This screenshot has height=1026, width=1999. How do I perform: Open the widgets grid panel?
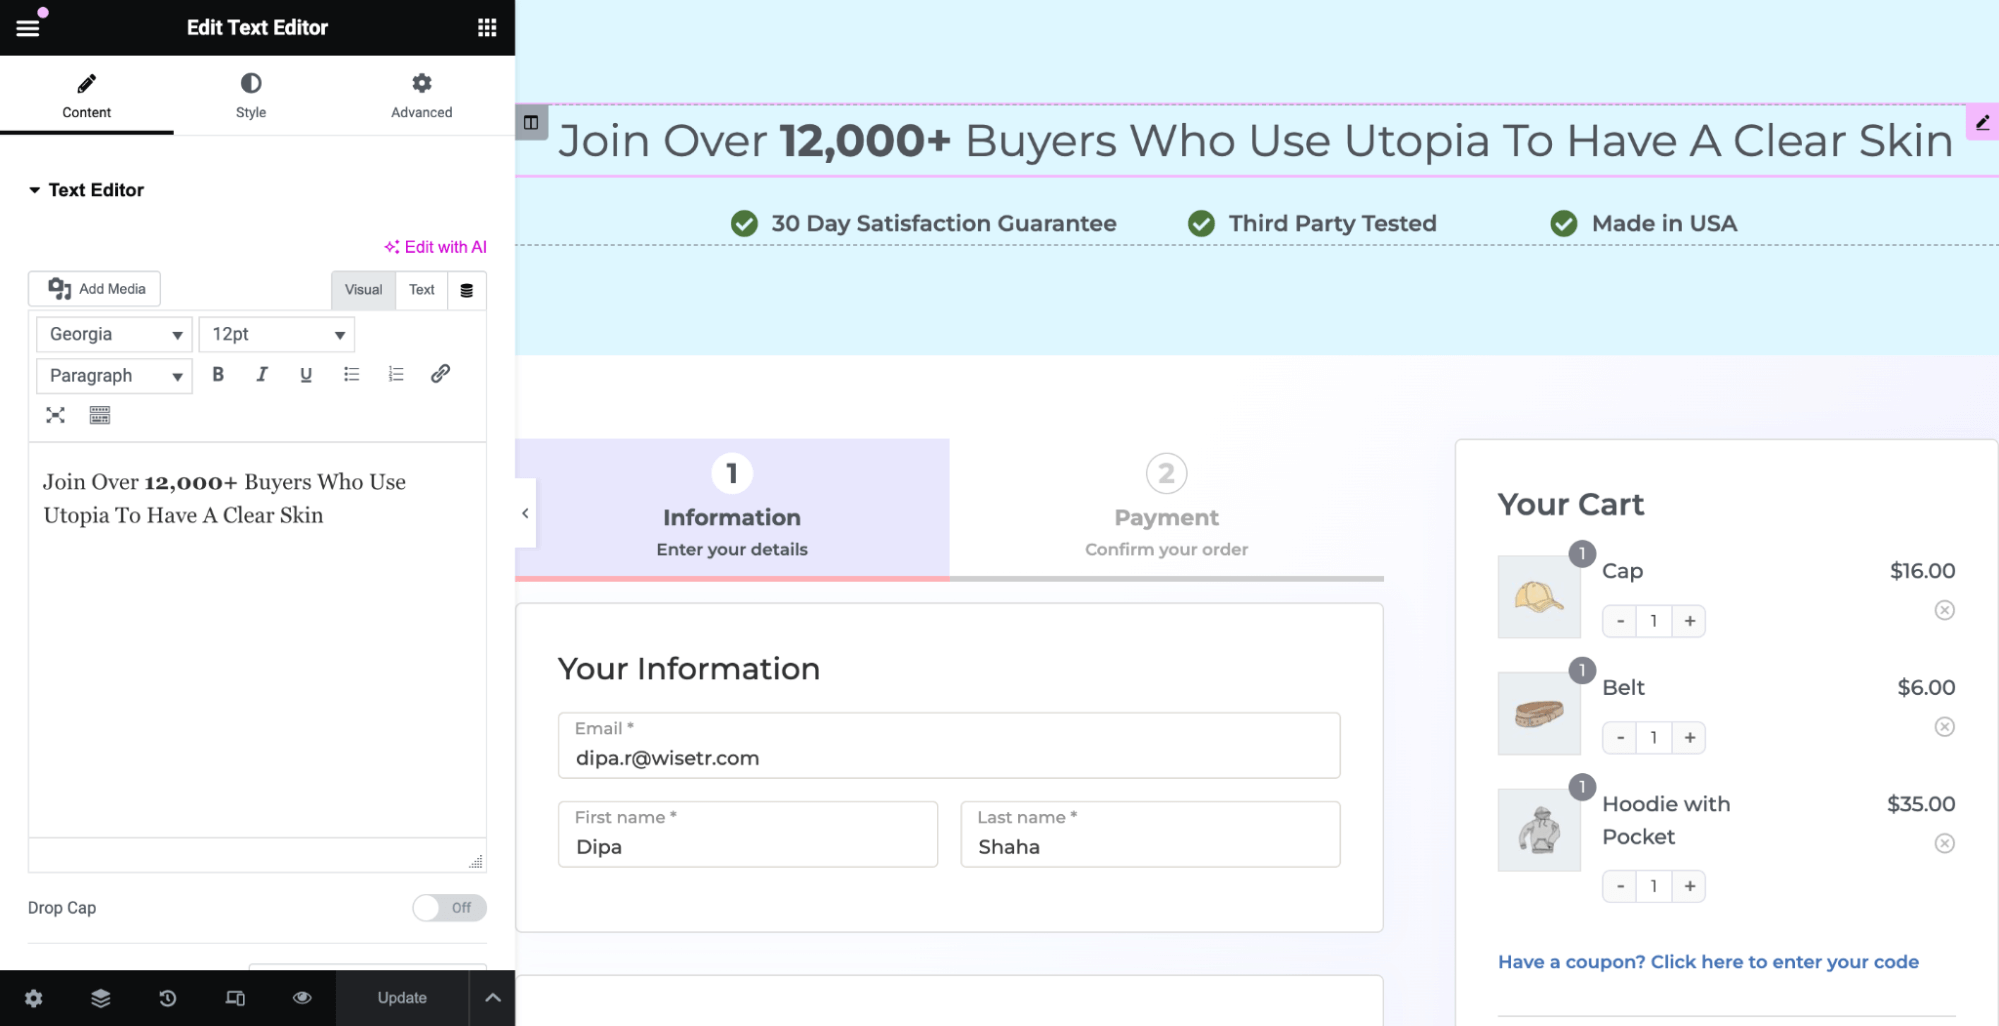487,28
